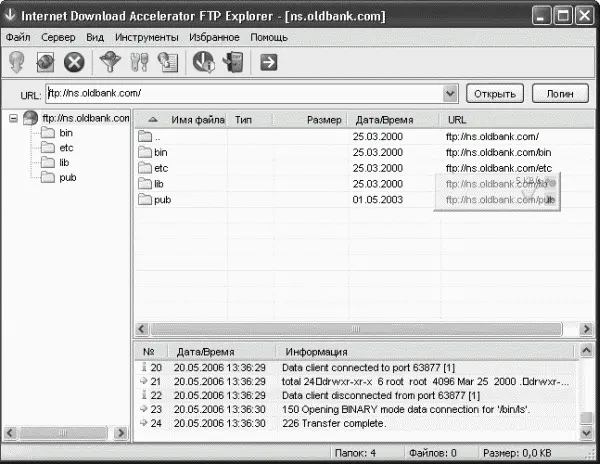Select pub folder in left tree
The width and height of the screenshot is (600, 464).
[x=67, y=177]
